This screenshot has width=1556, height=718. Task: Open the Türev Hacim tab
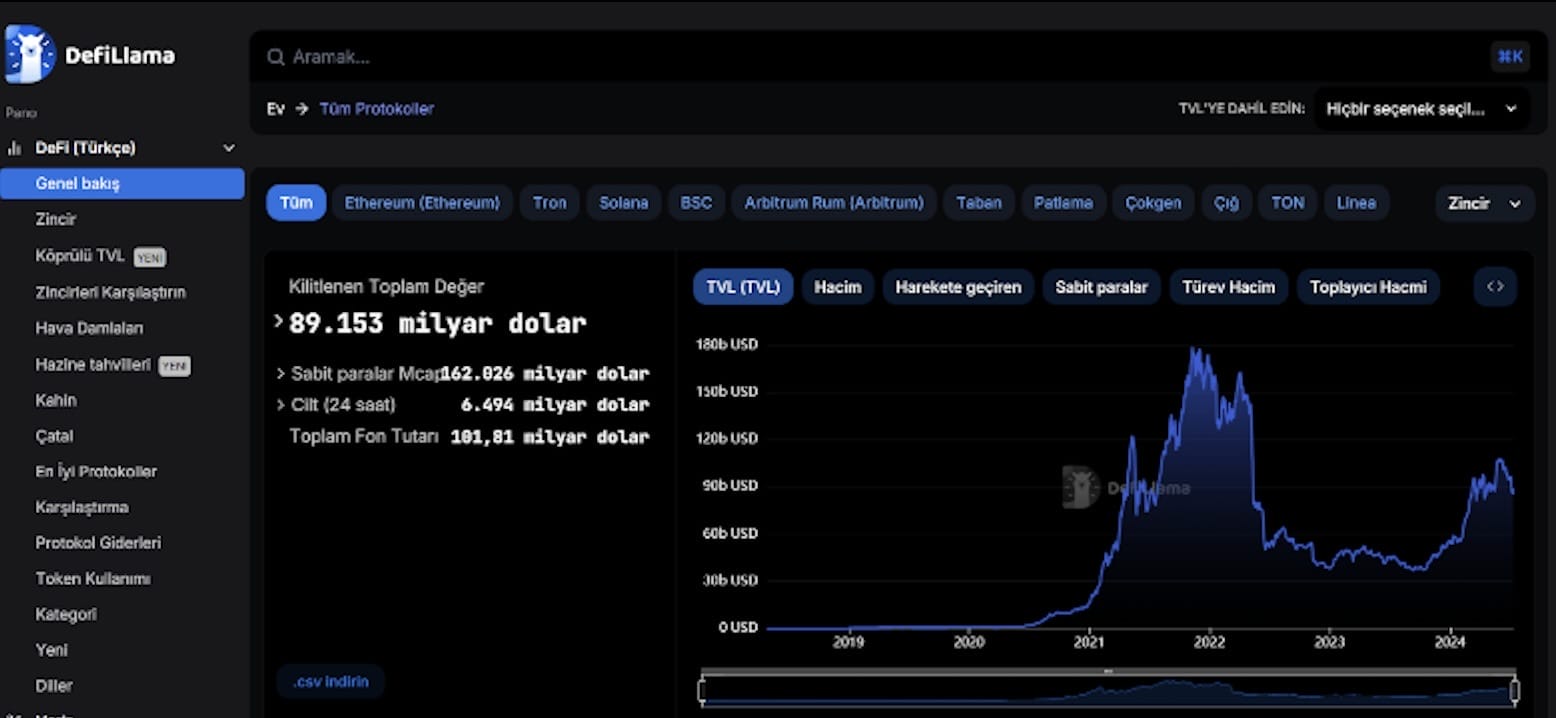point(1228,286)
